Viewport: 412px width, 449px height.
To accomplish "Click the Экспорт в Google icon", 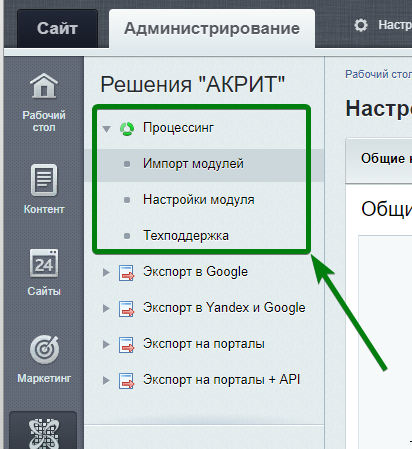I will 127,273.
